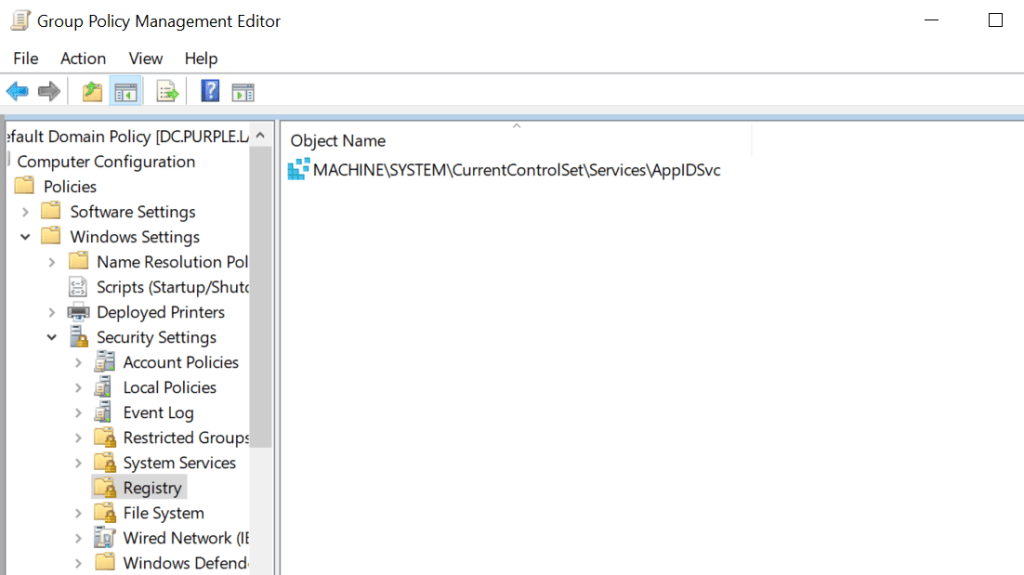Click the Forward arrow toolbar icon
1024x575 pixels.
pos(48,92)
